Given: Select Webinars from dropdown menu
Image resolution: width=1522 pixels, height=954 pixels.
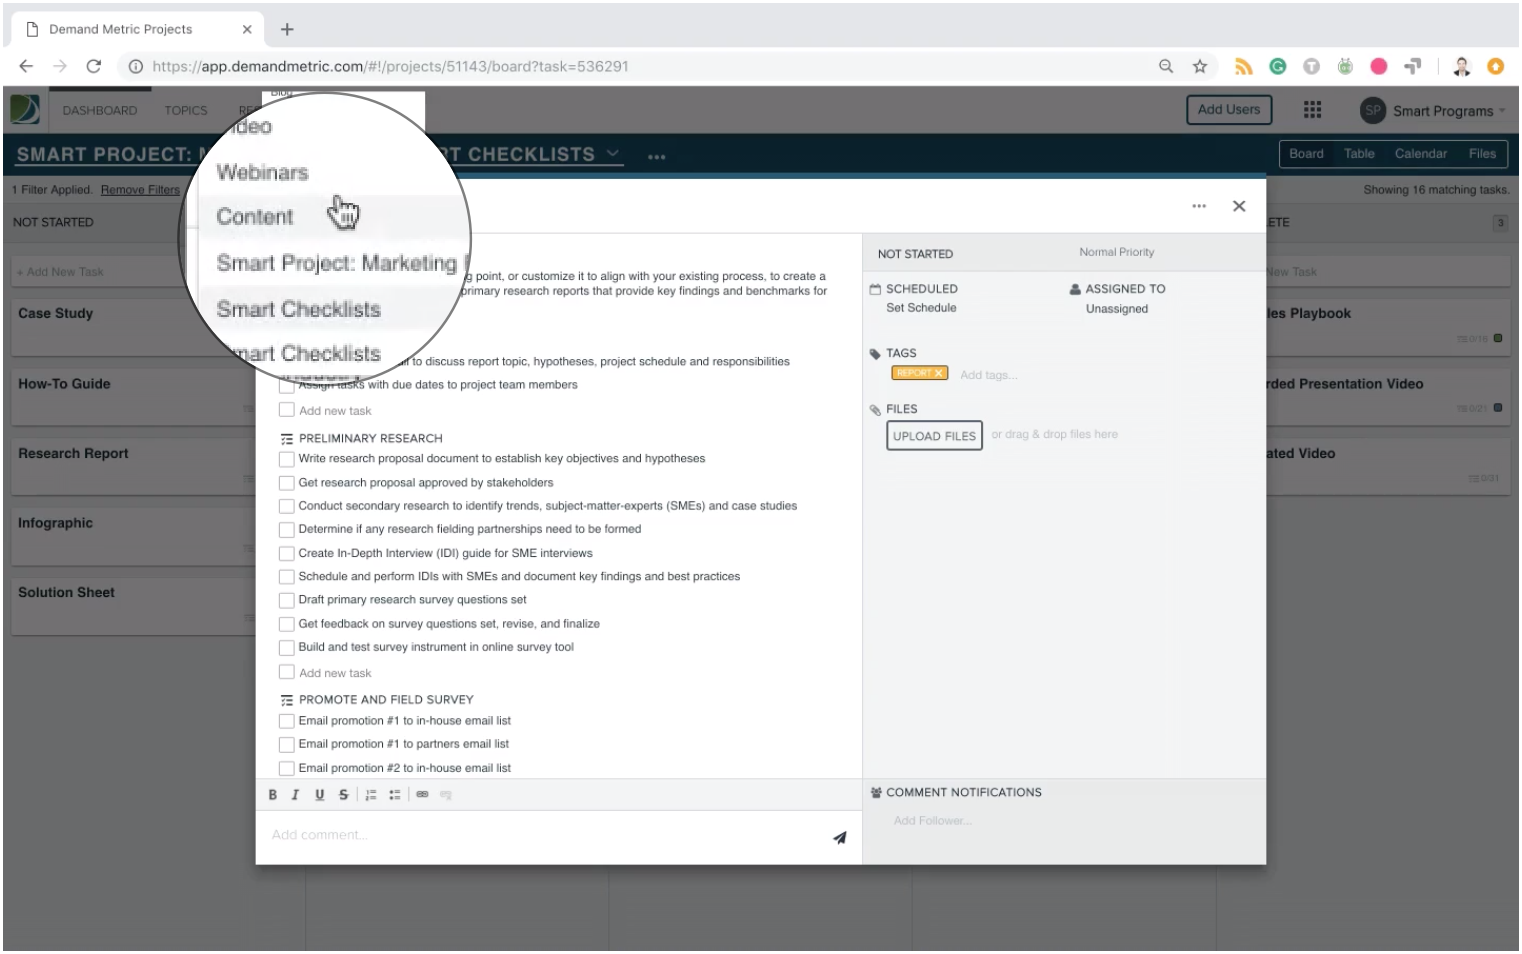Looking at the screenshot, I should [x=262, y=172].
